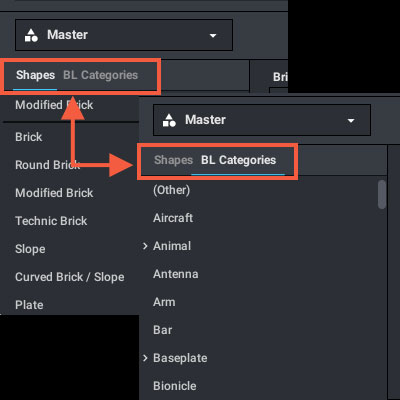This screenshot has width=400, height=400.
Task: Pick the Slope shape entry
Action: pyautogui.click(x=30, y=249)
